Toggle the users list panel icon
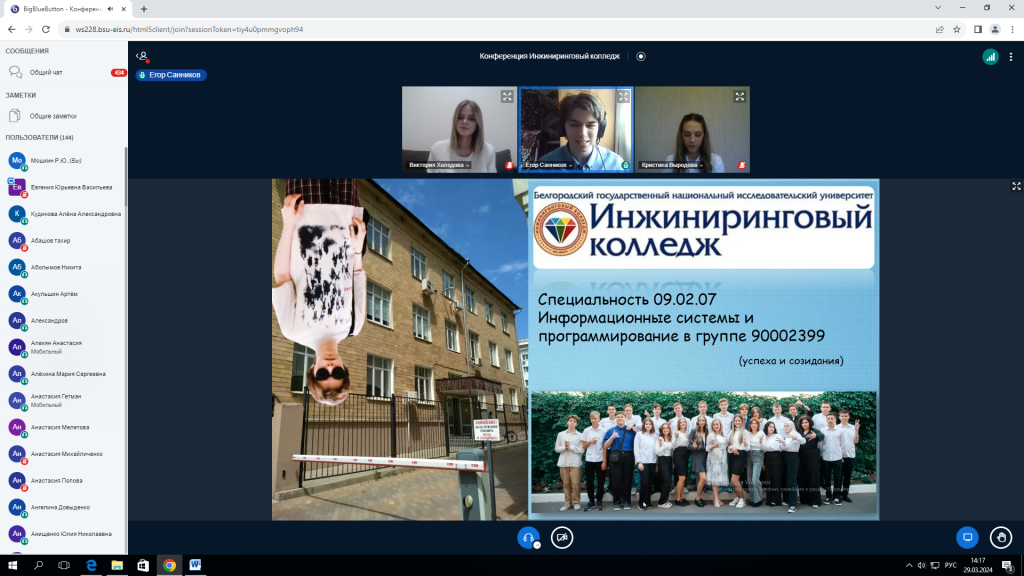This screenshot has width=1024, height=576. point(142,57)
